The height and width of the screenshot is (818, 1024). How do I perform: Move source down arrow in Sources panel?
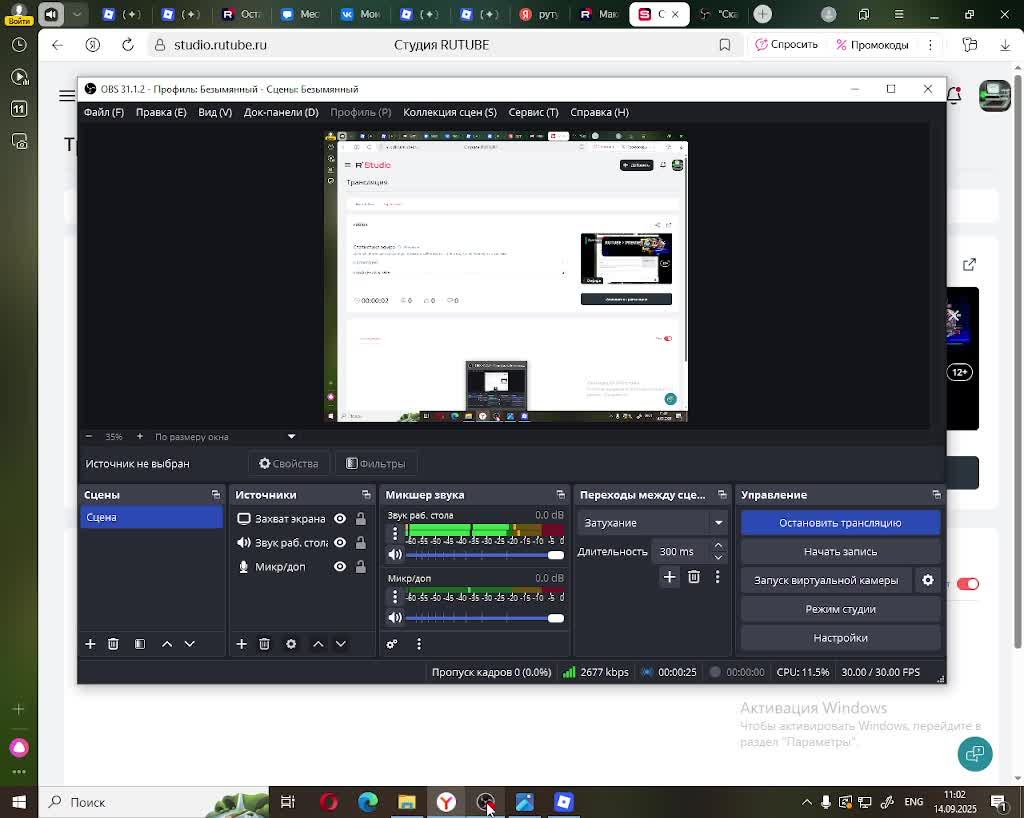[341, 644]
